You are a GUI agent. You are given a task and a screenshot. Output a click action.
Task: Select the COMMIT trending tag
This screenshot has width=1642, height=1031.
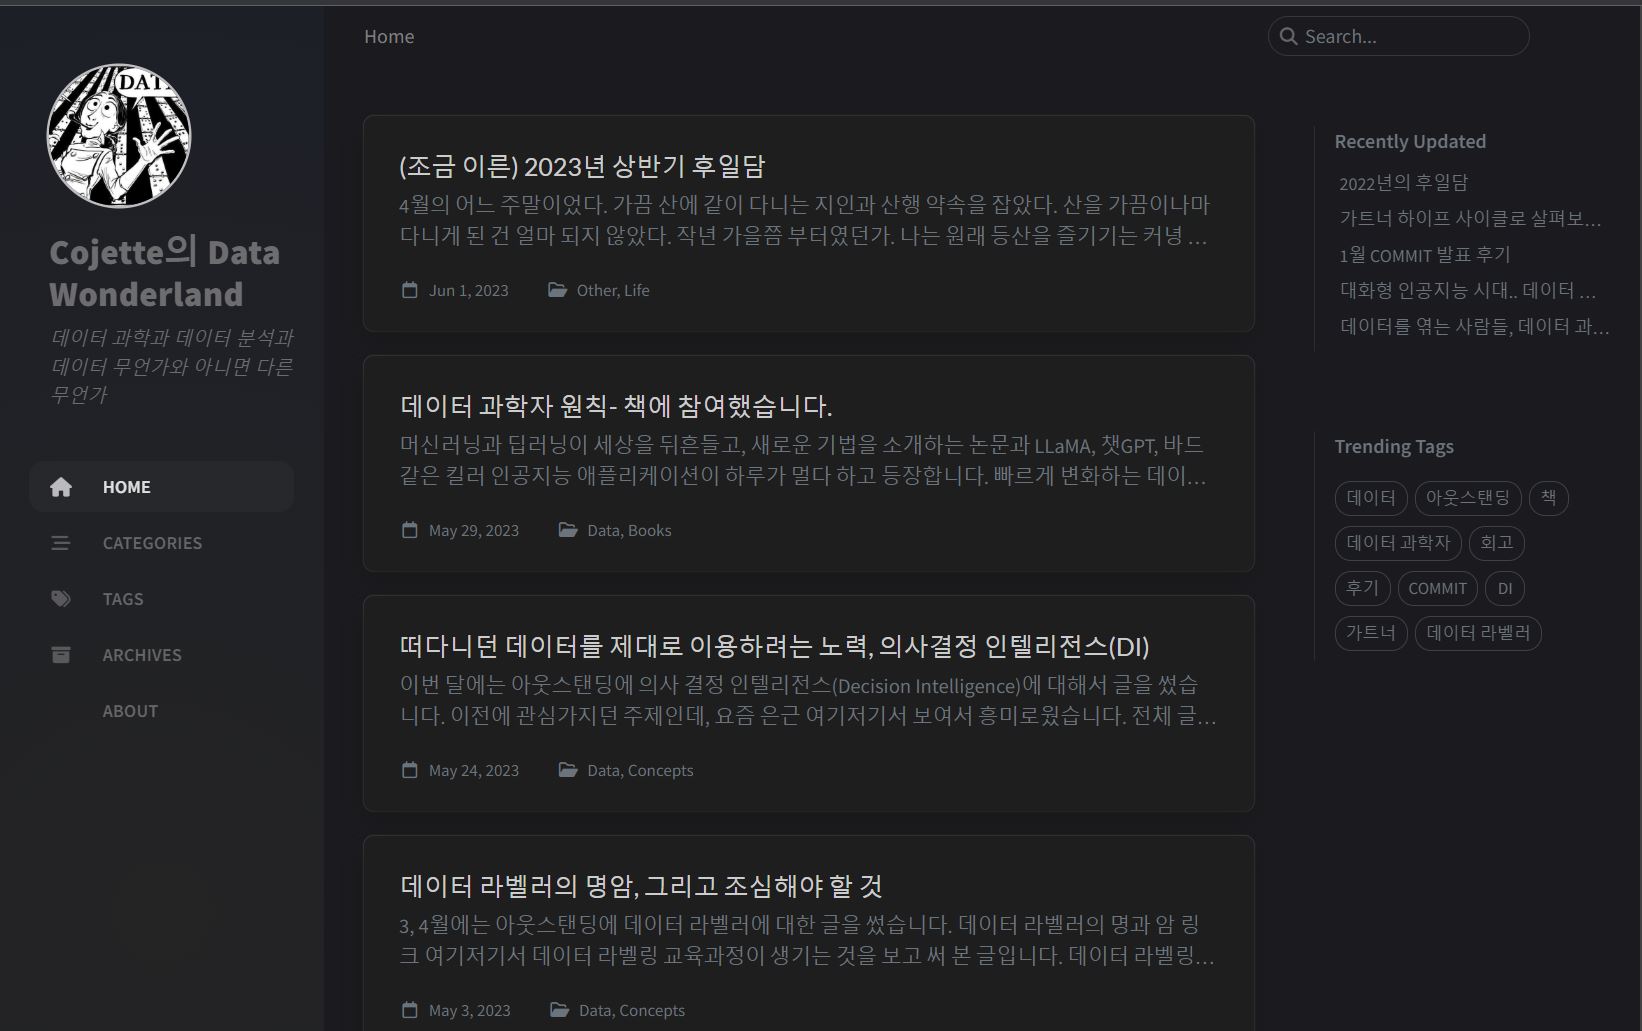point(1437,588)
